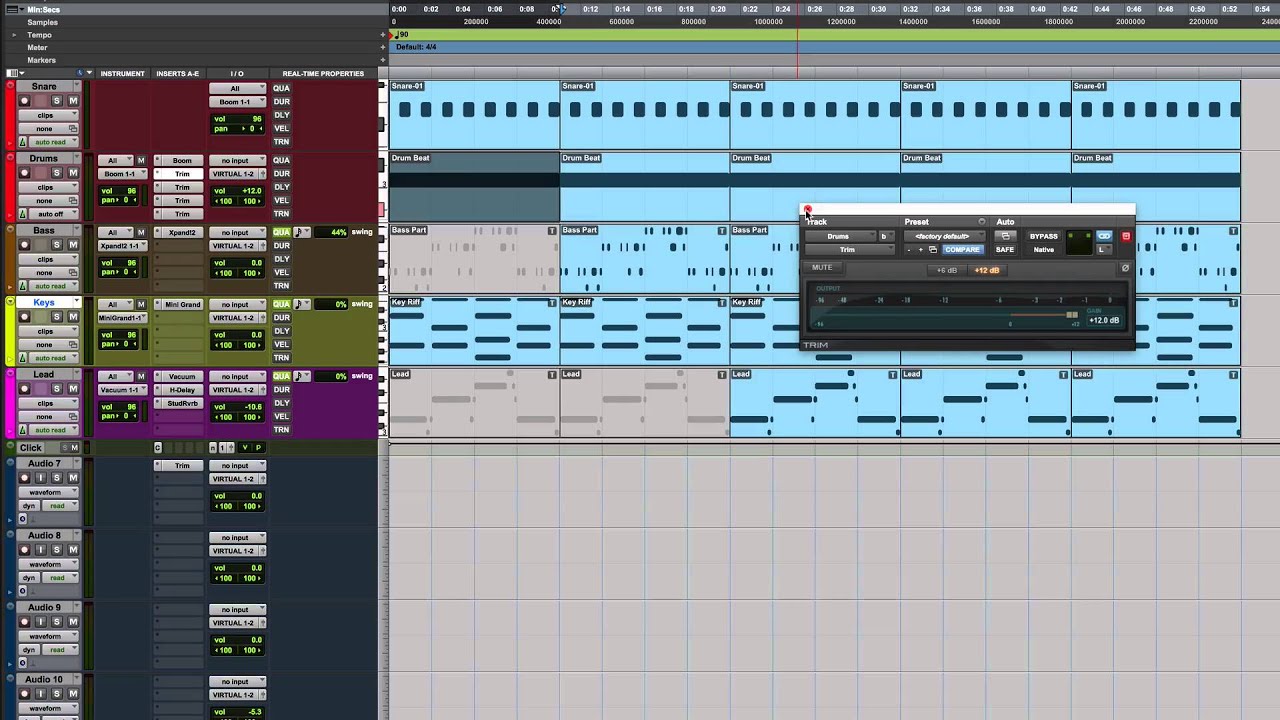Open Audio 7 waveform view dropdown
The width and height of the screenshot is (1280, 720).
[x=49, y=492]
